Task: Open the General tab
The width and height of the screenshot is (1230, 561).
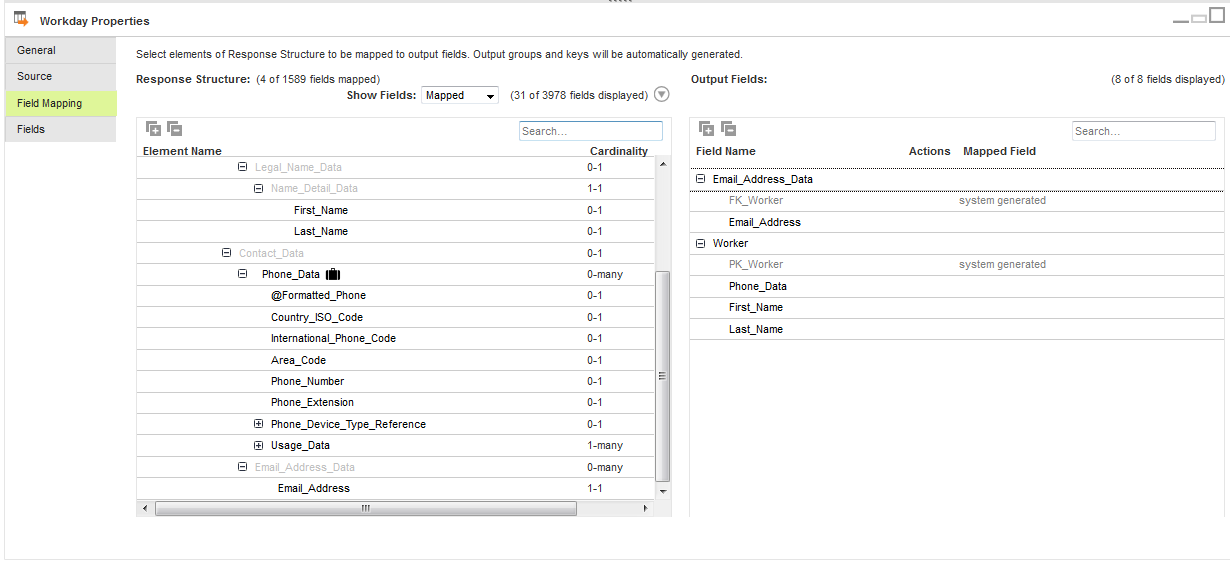Action: [60, 50]
